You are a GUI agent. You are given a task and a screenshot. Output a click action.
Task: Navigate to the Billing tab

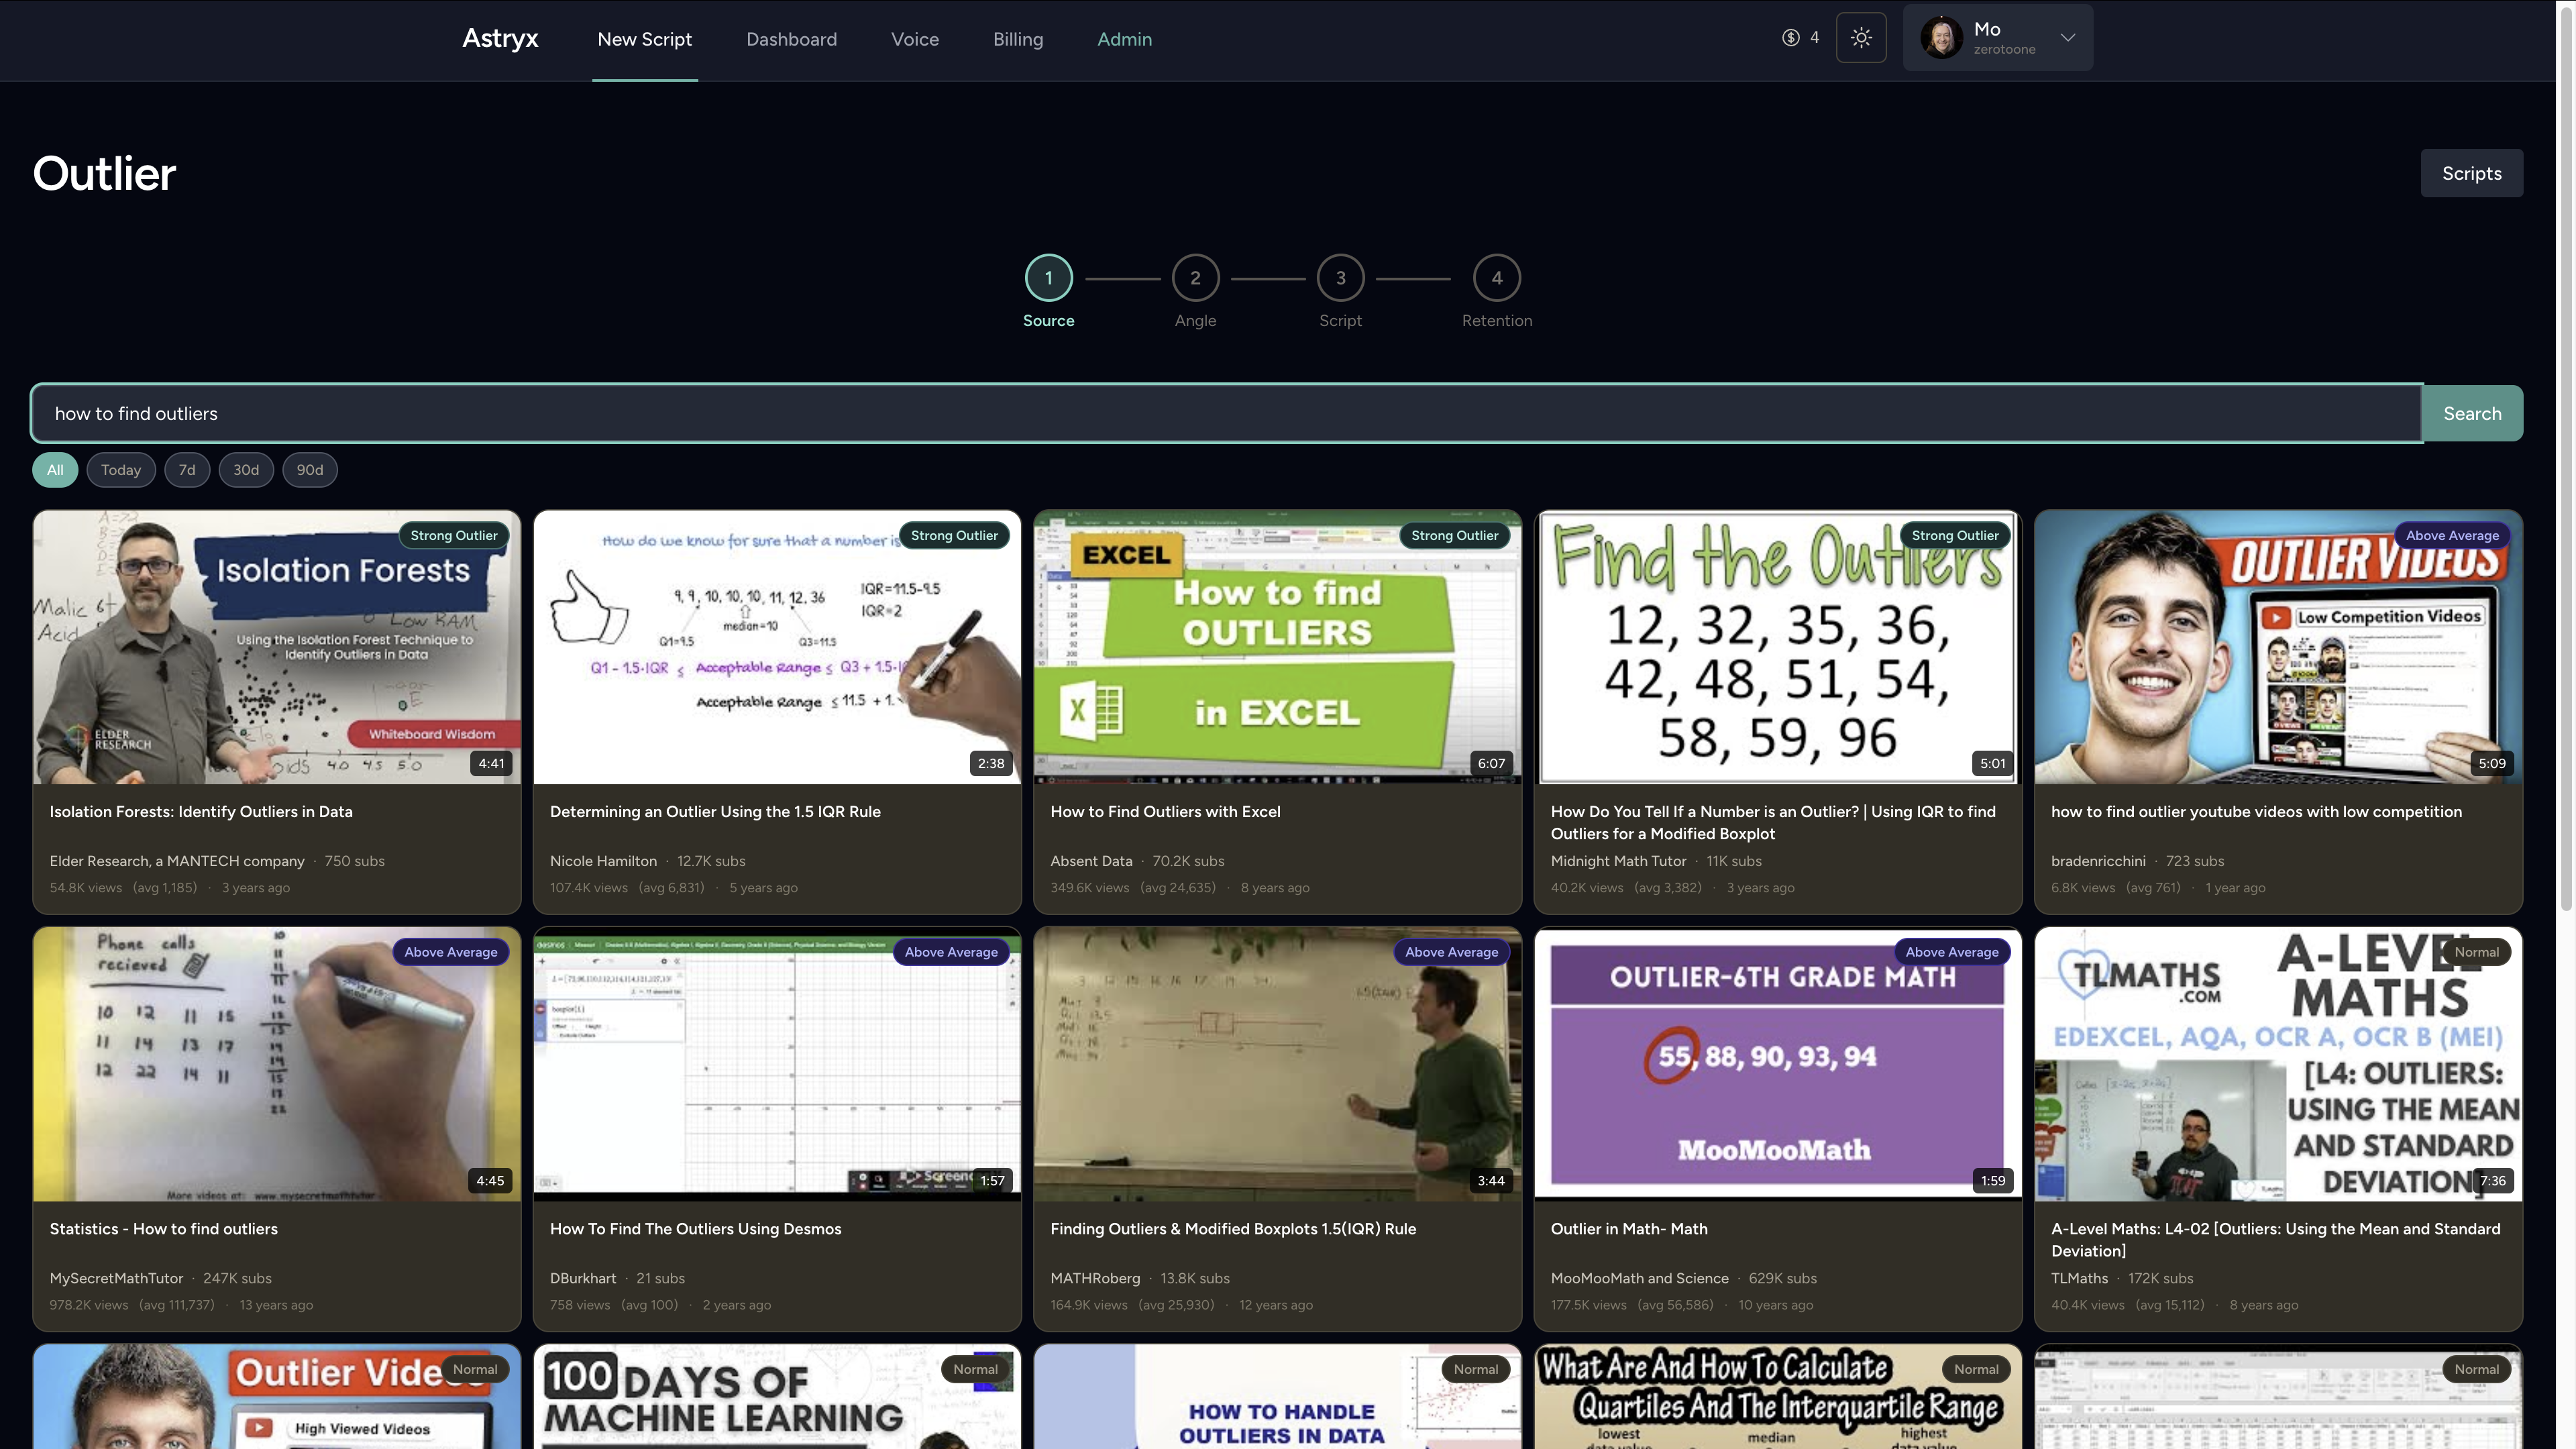coord(1018,39)
